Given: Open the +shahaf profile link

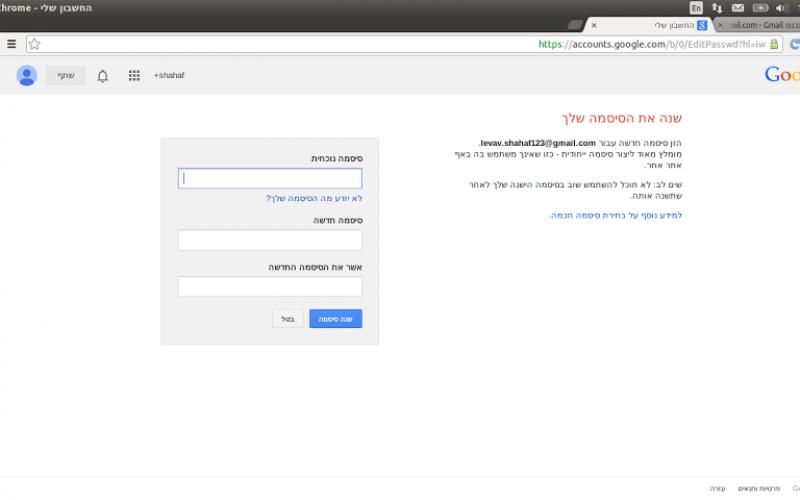Looking at the screenshot, I should 169,76.
